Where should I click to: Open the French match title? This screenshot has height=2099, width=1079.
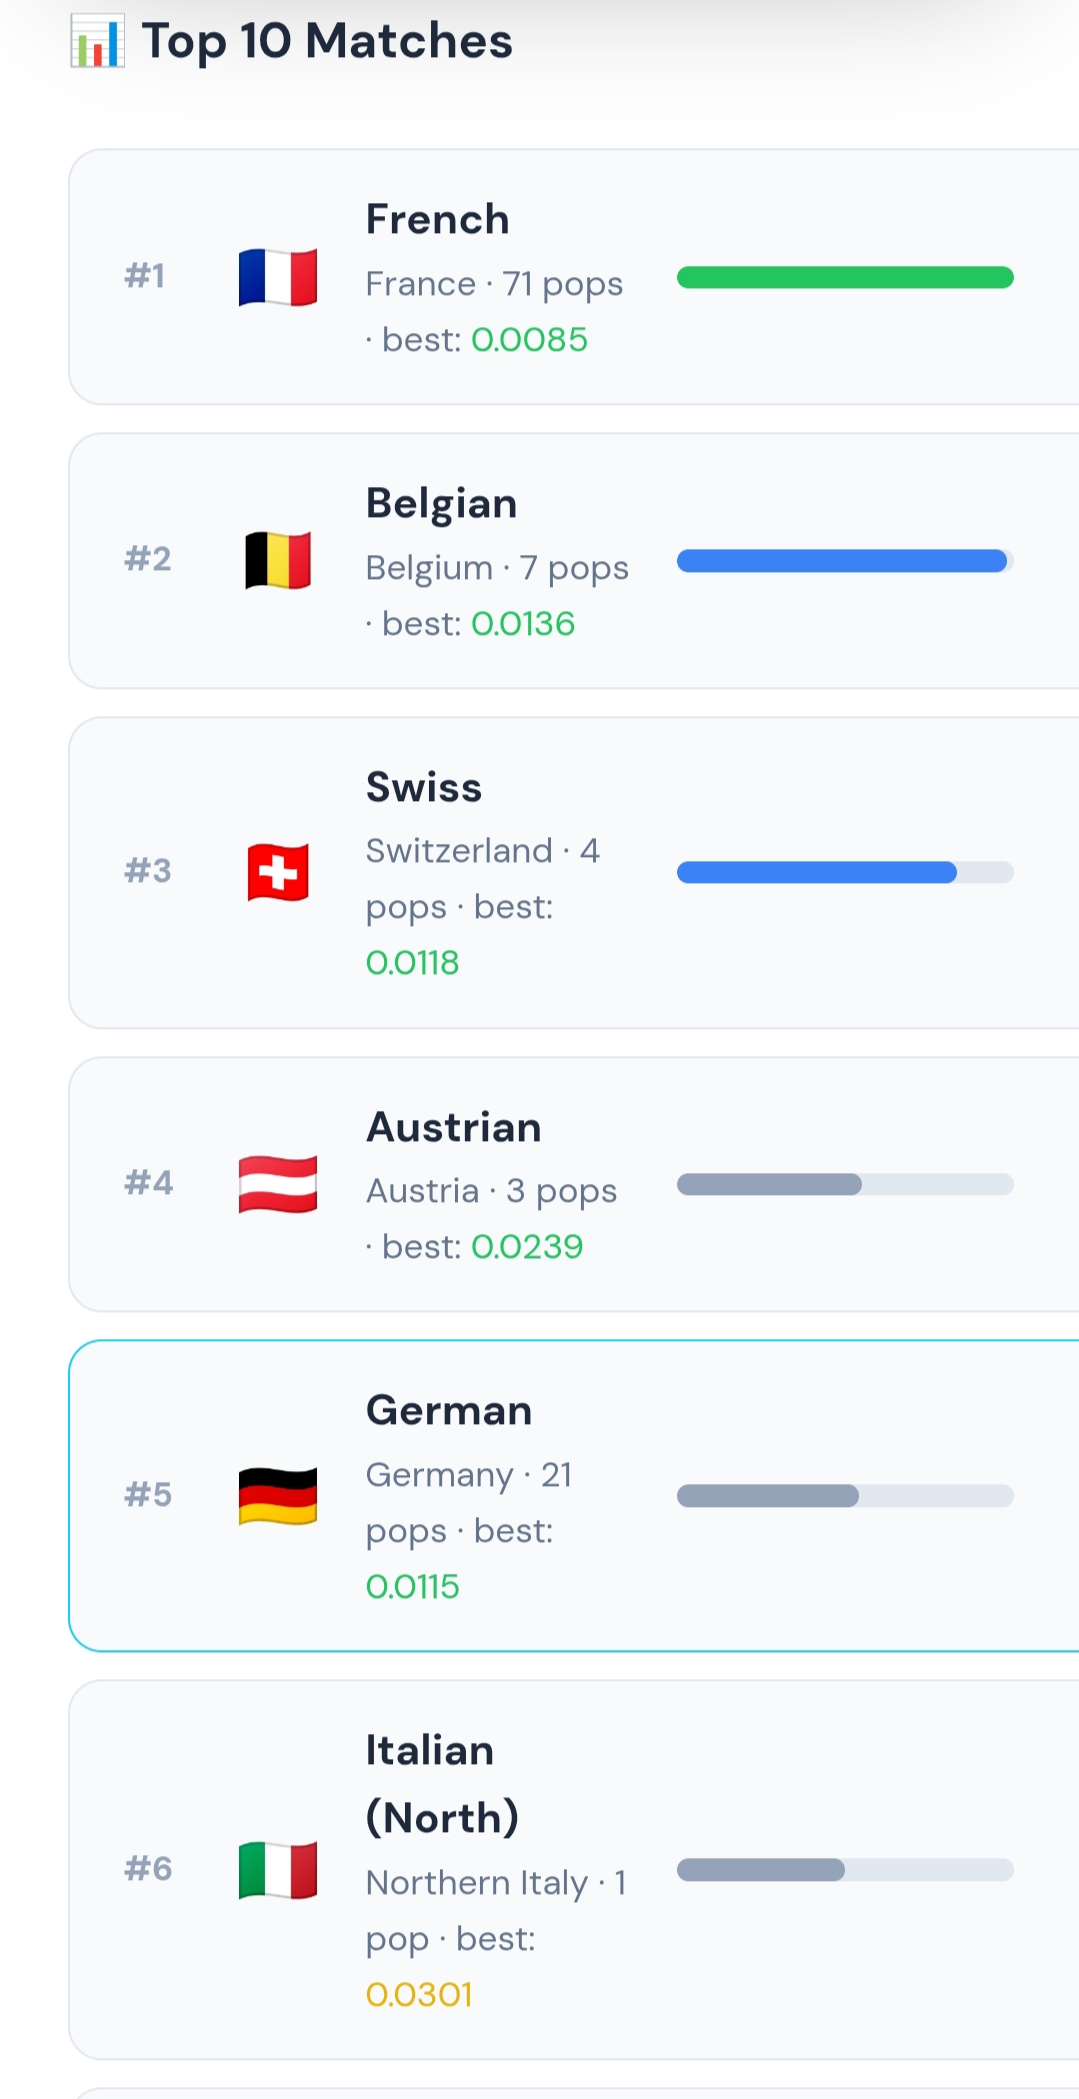click(437, 219)
